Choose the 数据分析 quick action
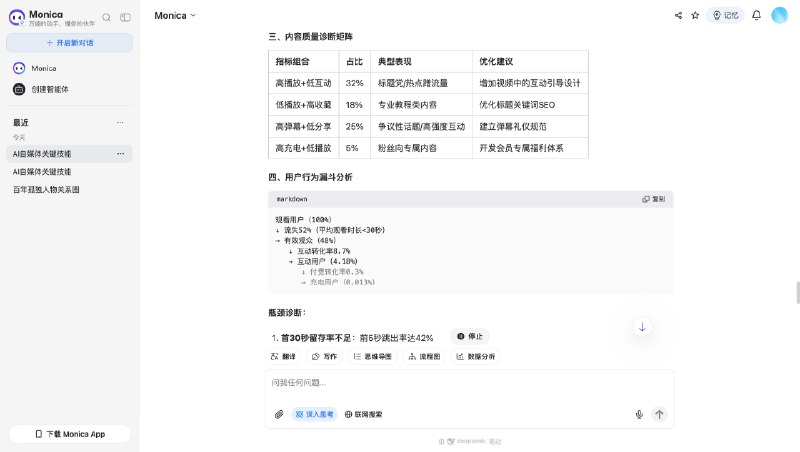 [x=476, y=357]
